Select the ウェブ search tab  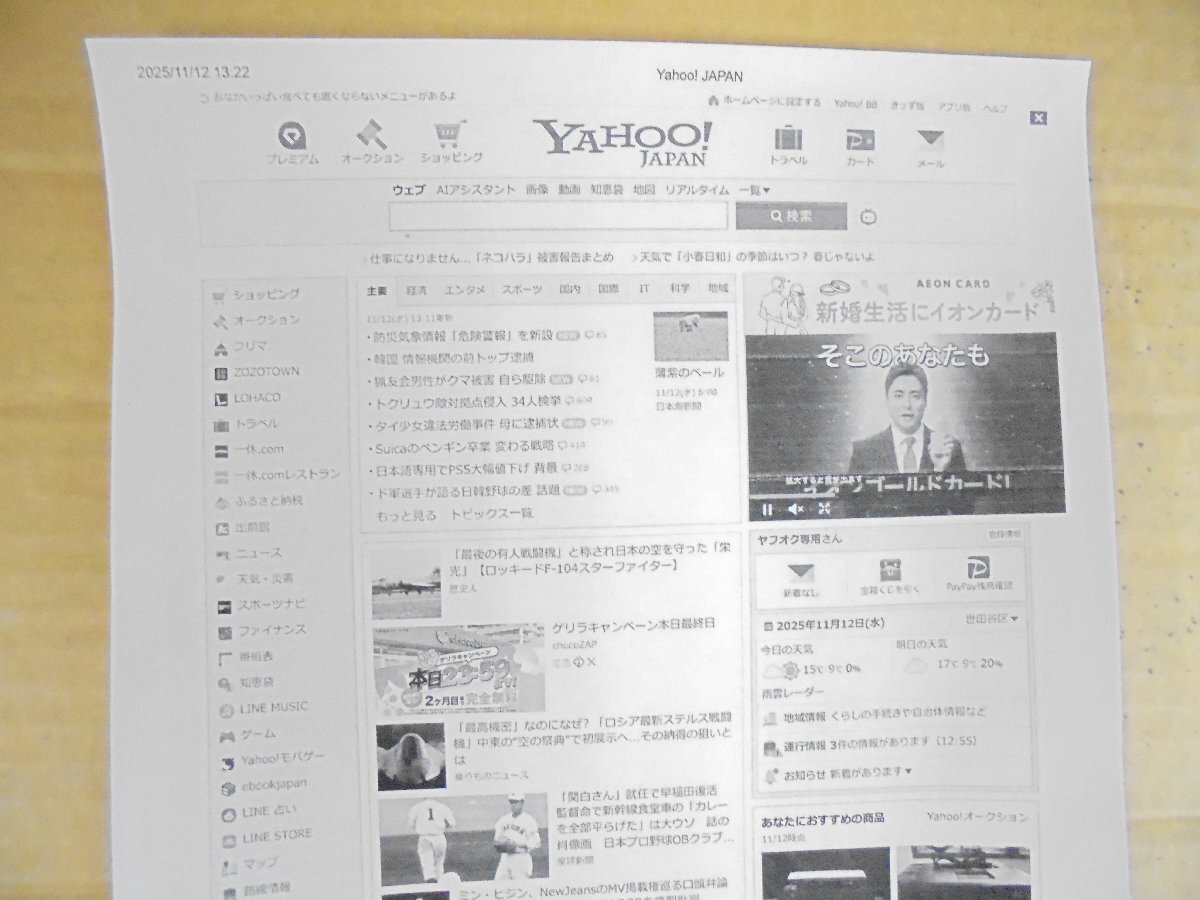tap(408, 190)
